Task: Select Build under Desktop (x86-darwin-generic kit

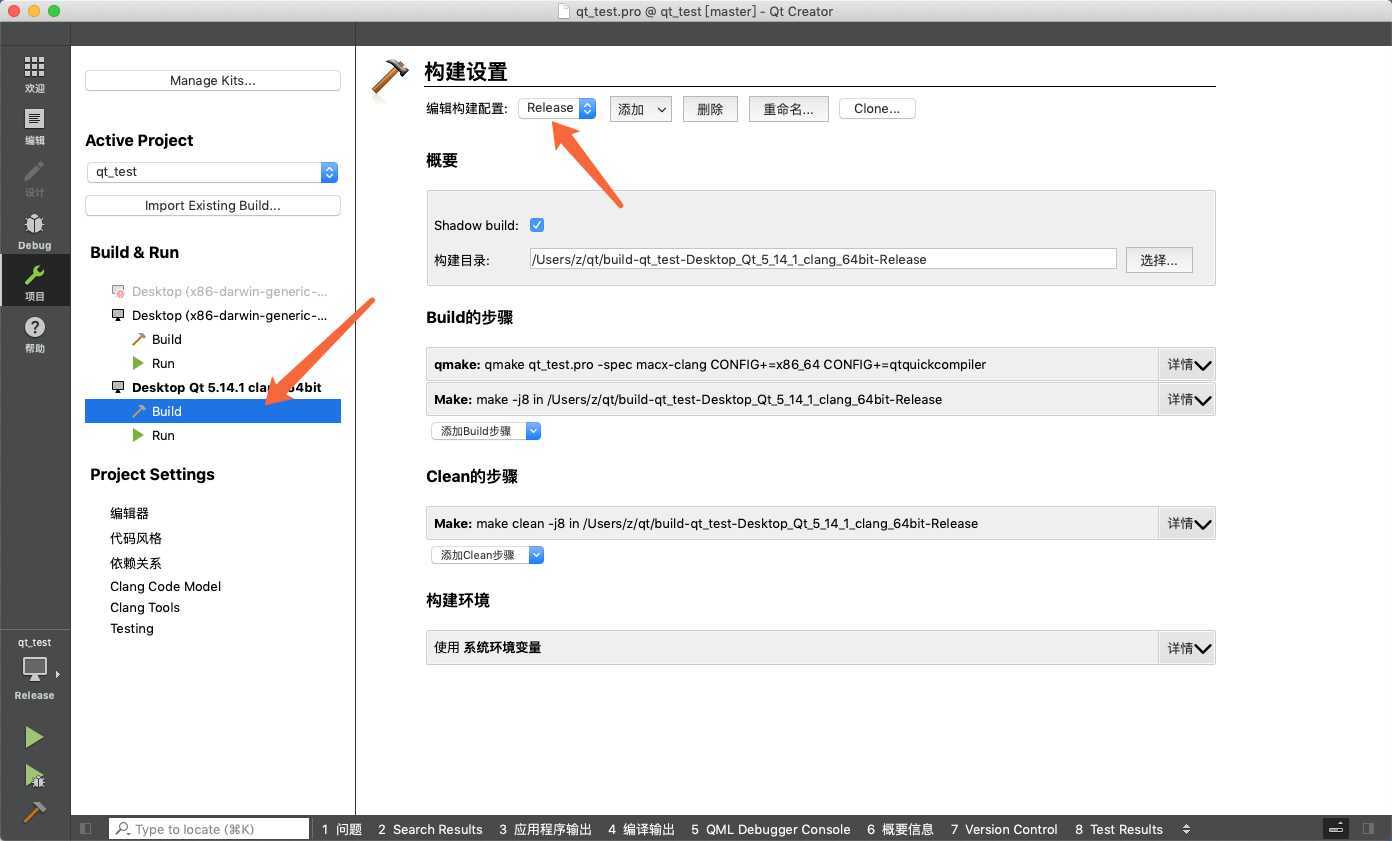Action: [166, 339]
